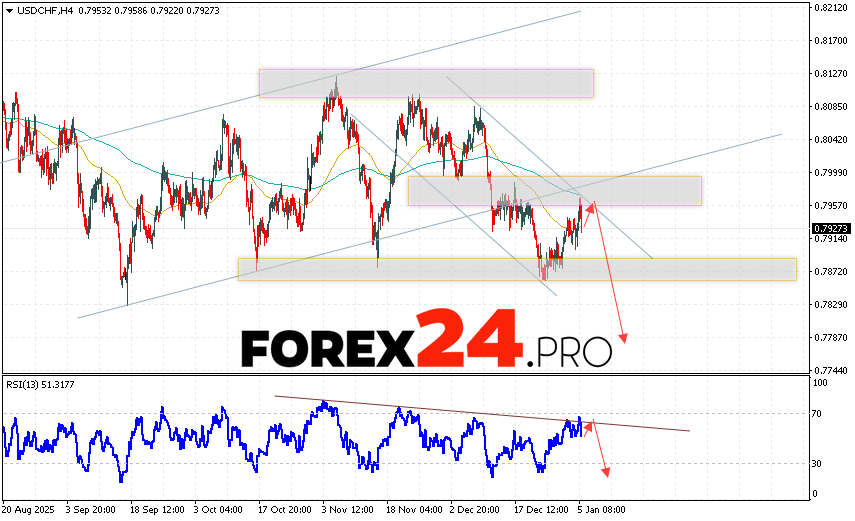Click the red arrowhead in the RSI panel
Viewport: 855px width, 521px height.
(605, 472)
